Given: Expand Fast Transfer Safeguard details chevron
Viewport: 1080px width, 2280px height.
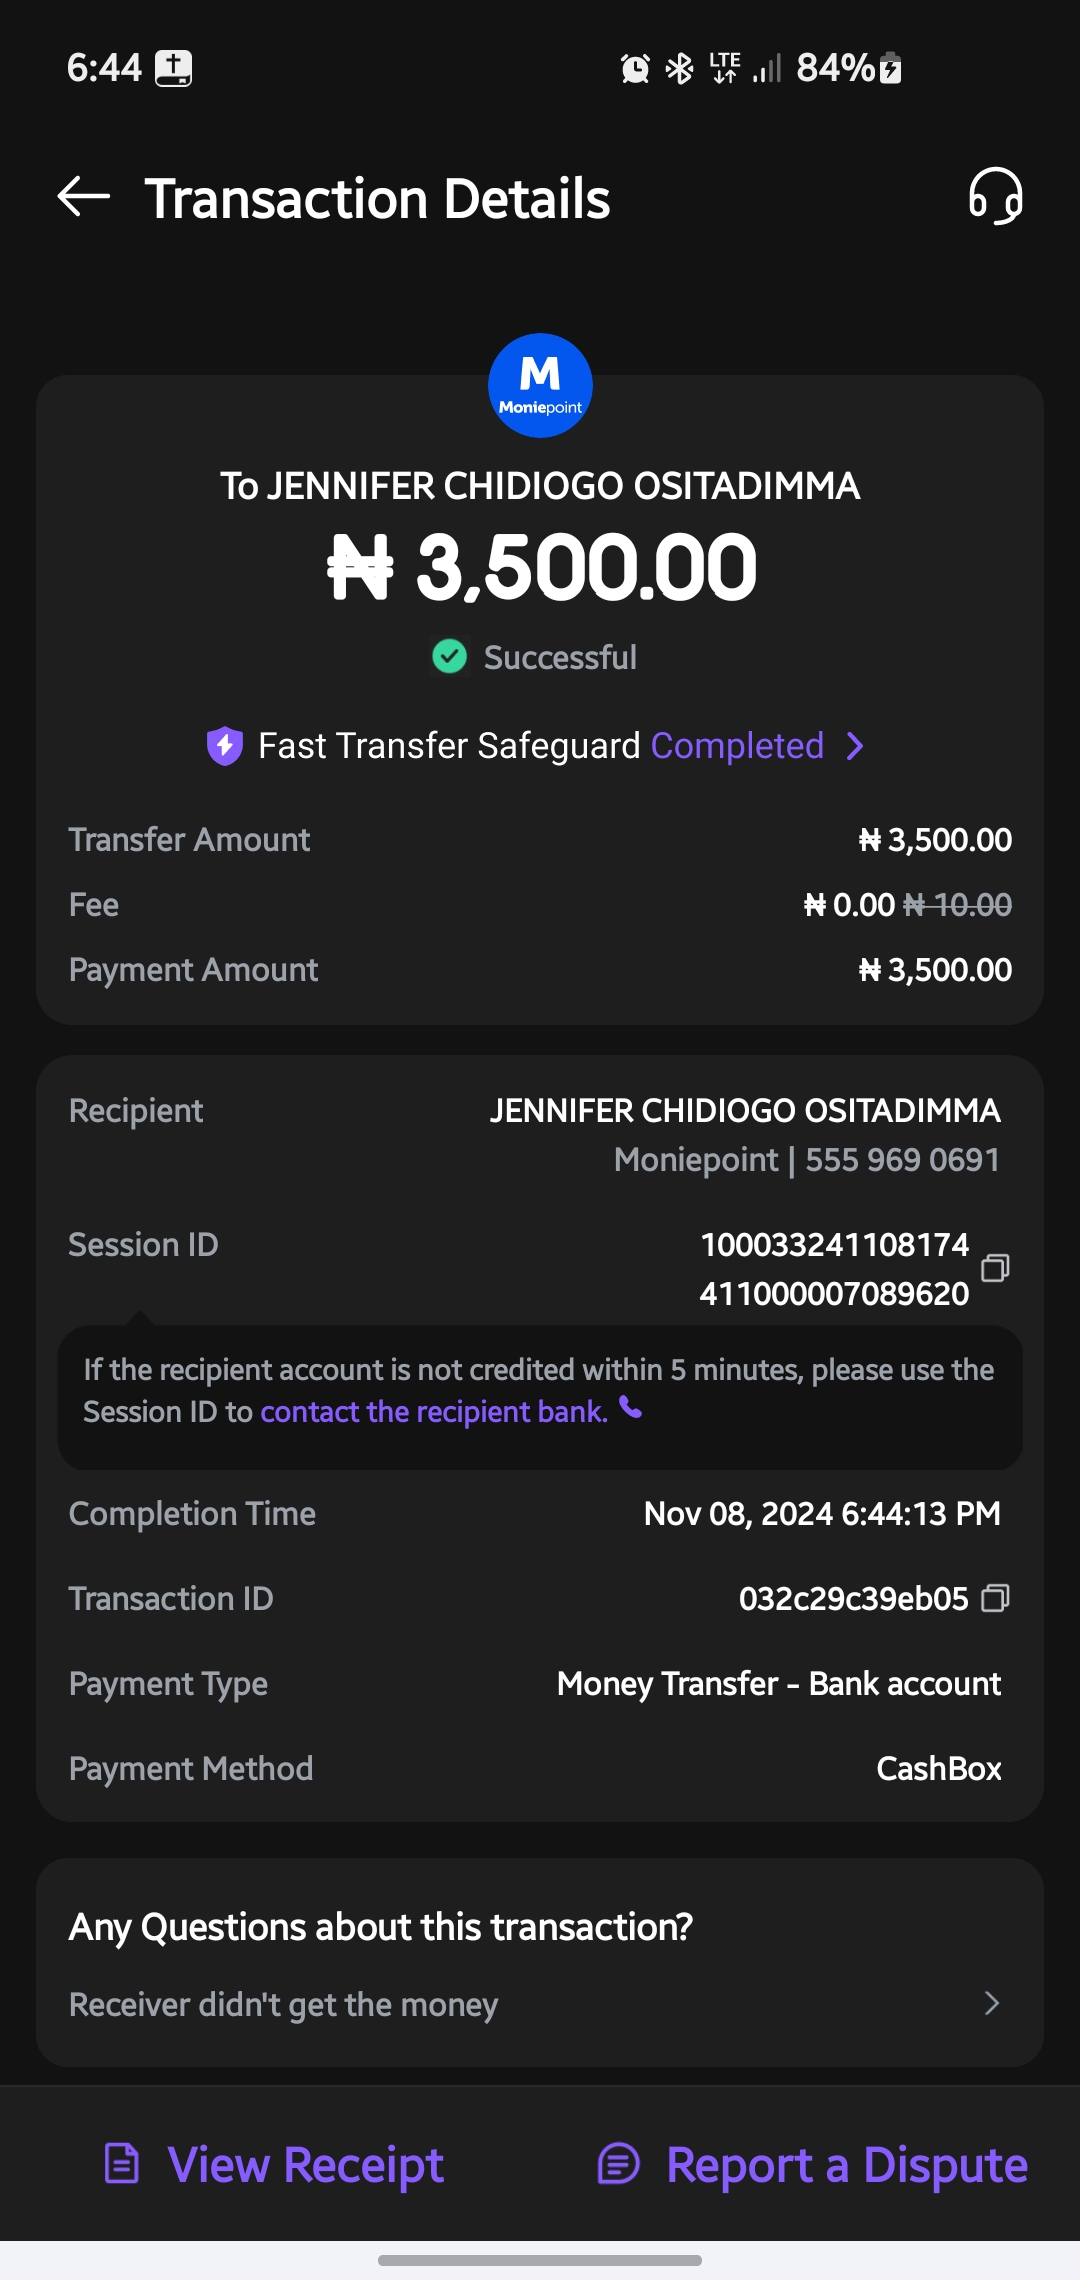Looking at the screenshot, I should [x=855, y=746].
